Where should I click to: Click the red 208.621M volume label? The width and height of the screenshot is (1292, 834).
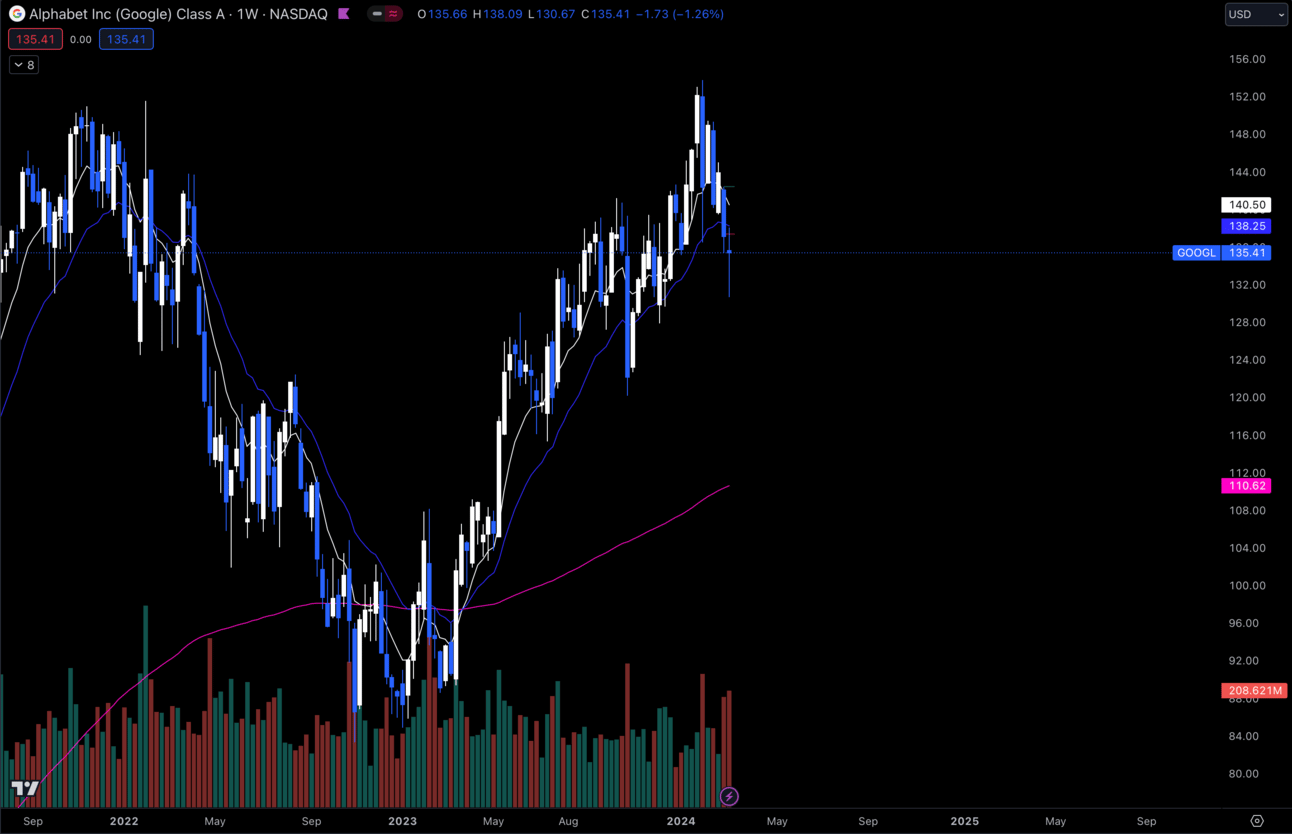click(1254, 691)
